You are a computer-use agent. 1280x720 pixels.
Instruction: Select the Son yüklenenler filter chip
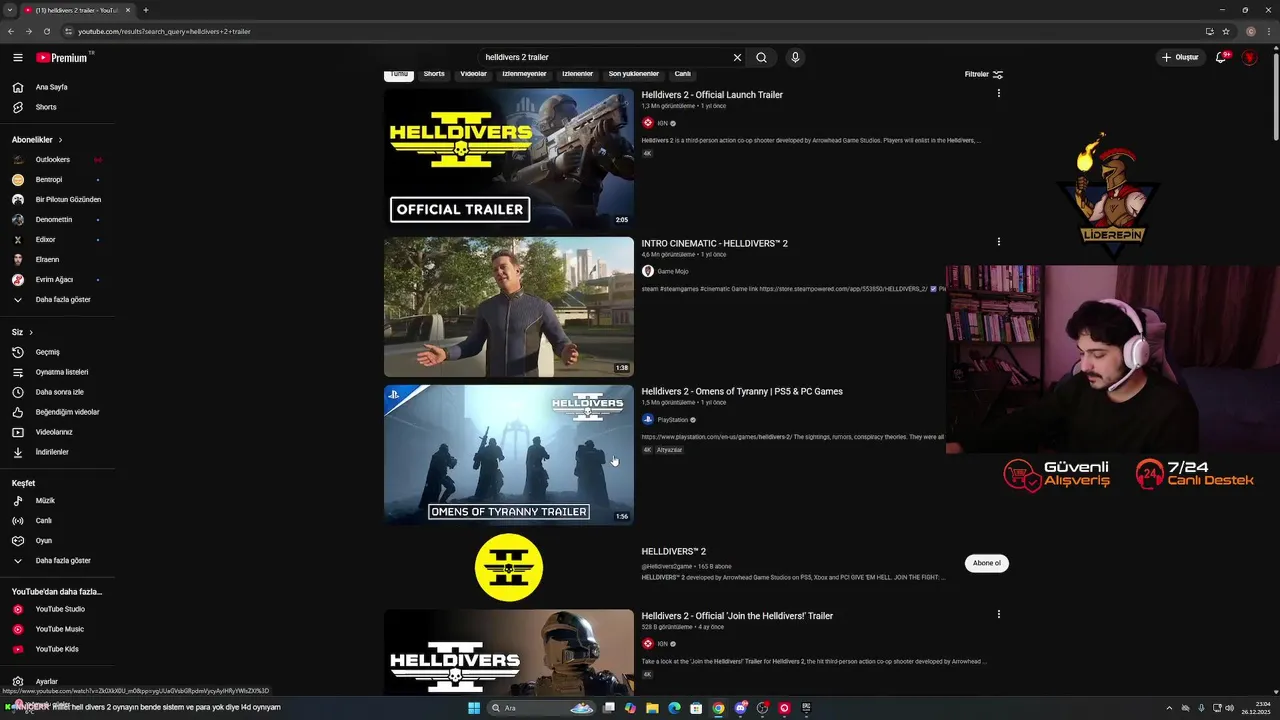pyautogui.click(x=634, y=74)
